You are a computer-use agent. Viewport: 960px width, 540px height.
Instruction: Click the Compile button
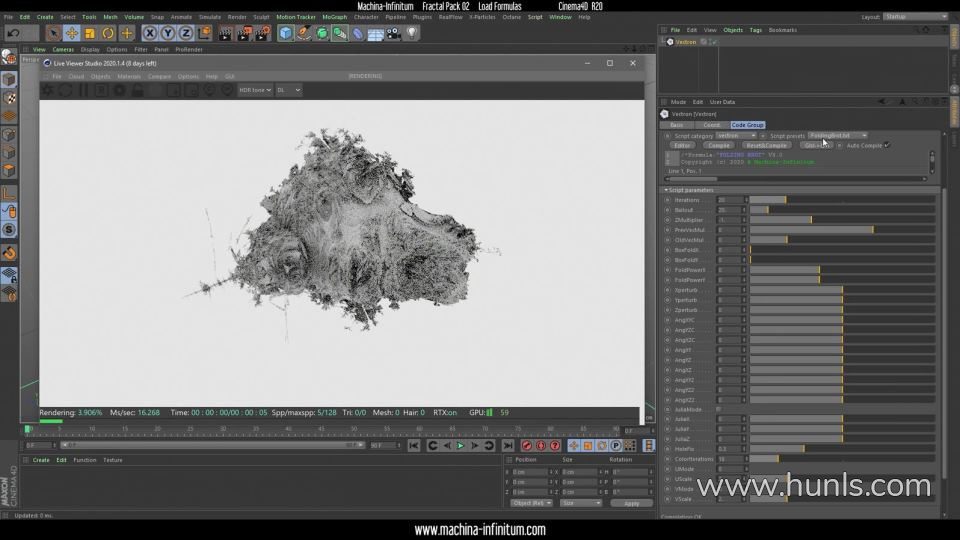[718, 145]
